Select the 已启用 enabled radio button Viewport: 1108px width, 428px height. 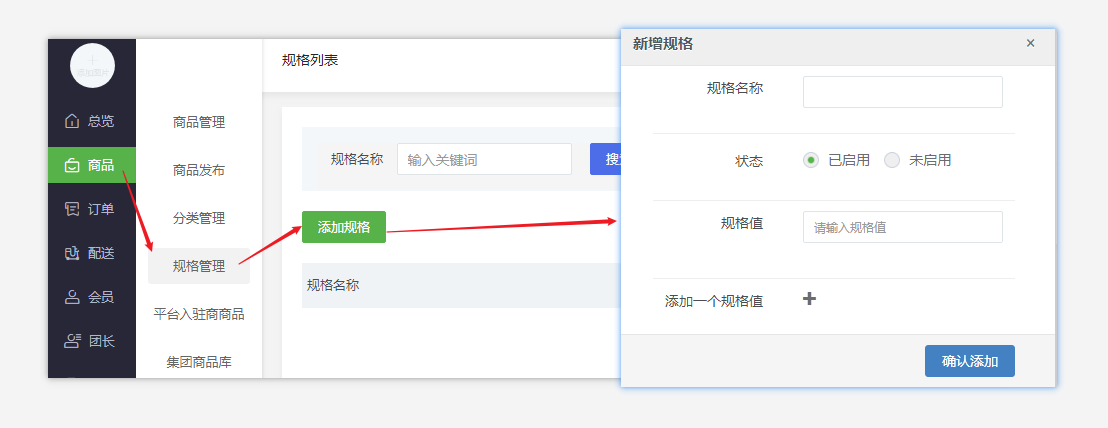[811, 160]
